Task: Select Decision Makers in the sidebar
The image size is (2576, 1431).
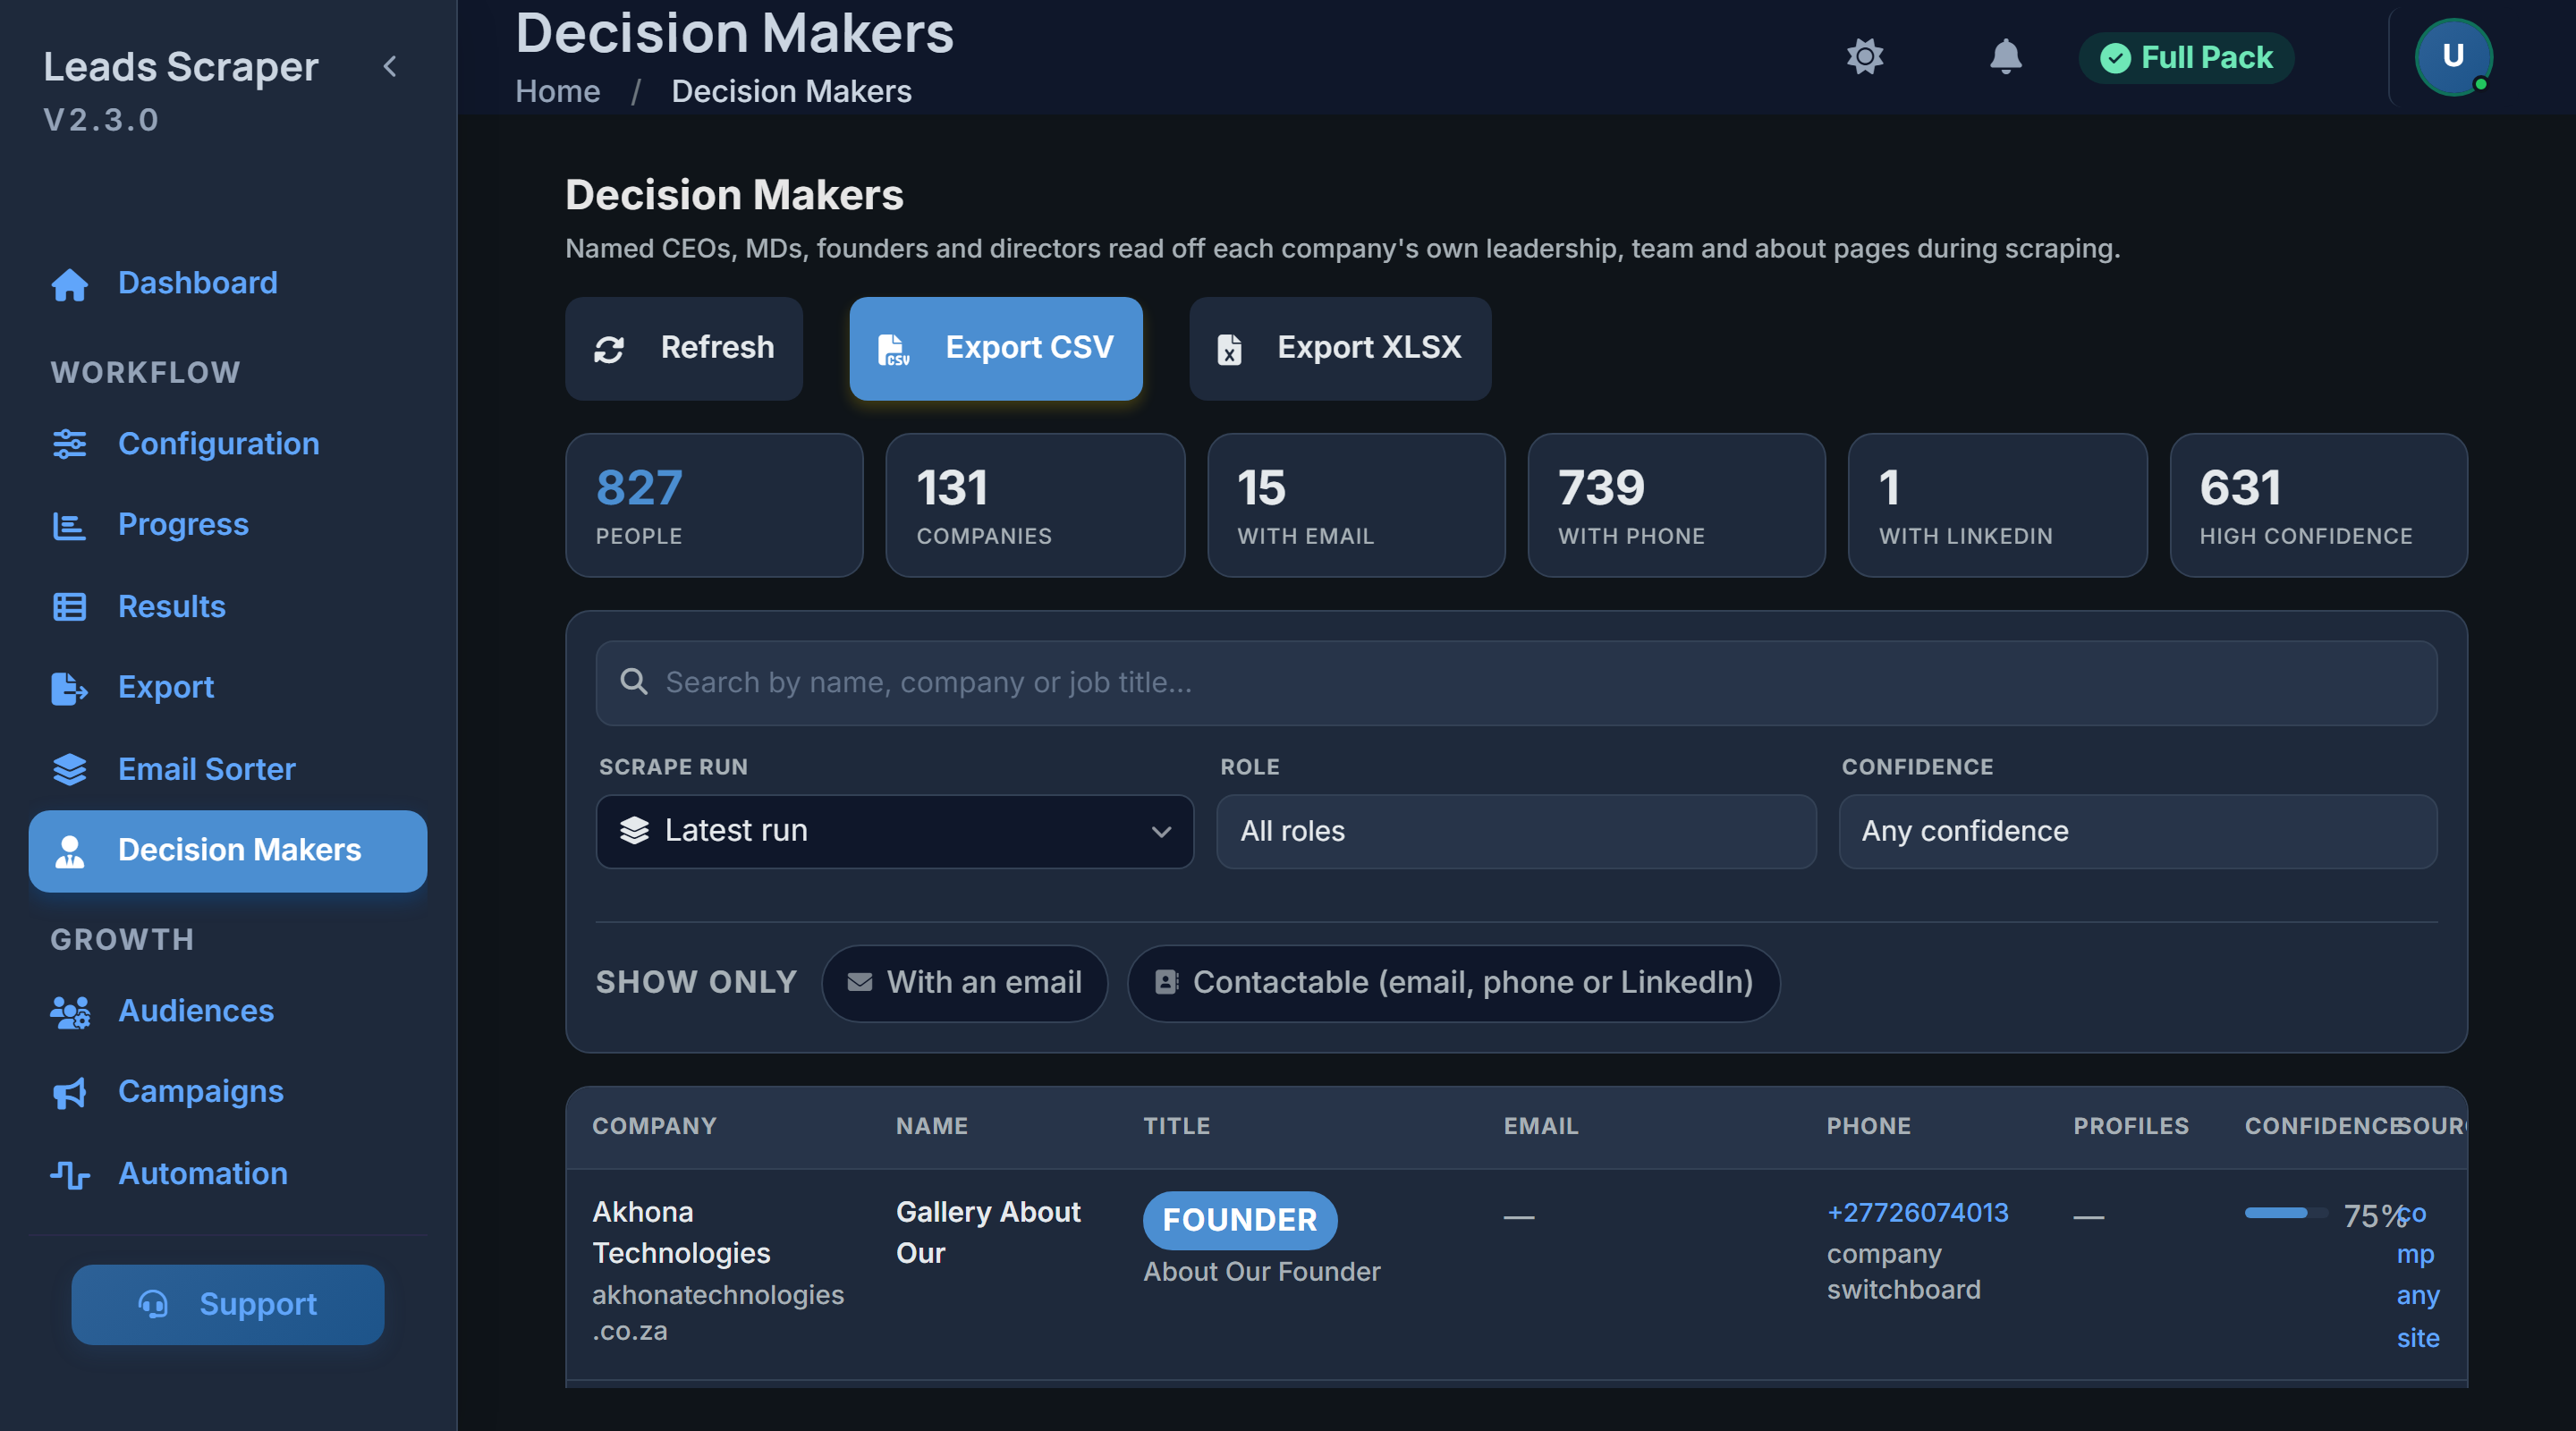Action: click(x=228, y=850)
